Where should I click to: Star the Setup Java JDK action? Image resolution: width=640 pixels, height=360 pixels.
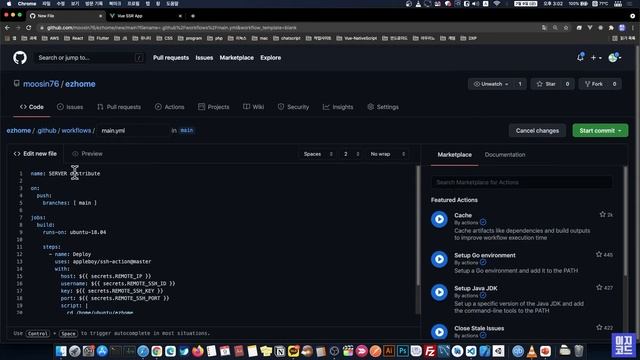coord(599,287)
